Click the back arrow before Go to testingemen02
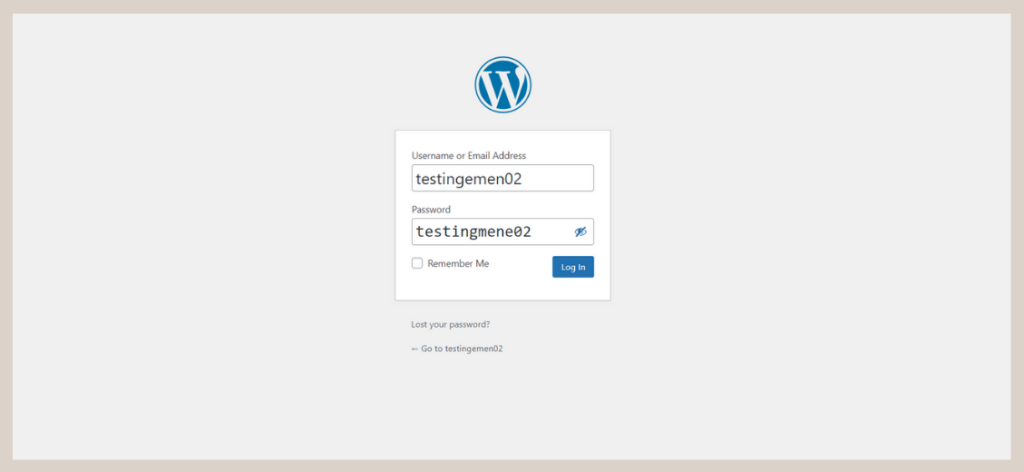Viewport: 1024px width, 472px height. click(415, 349)
